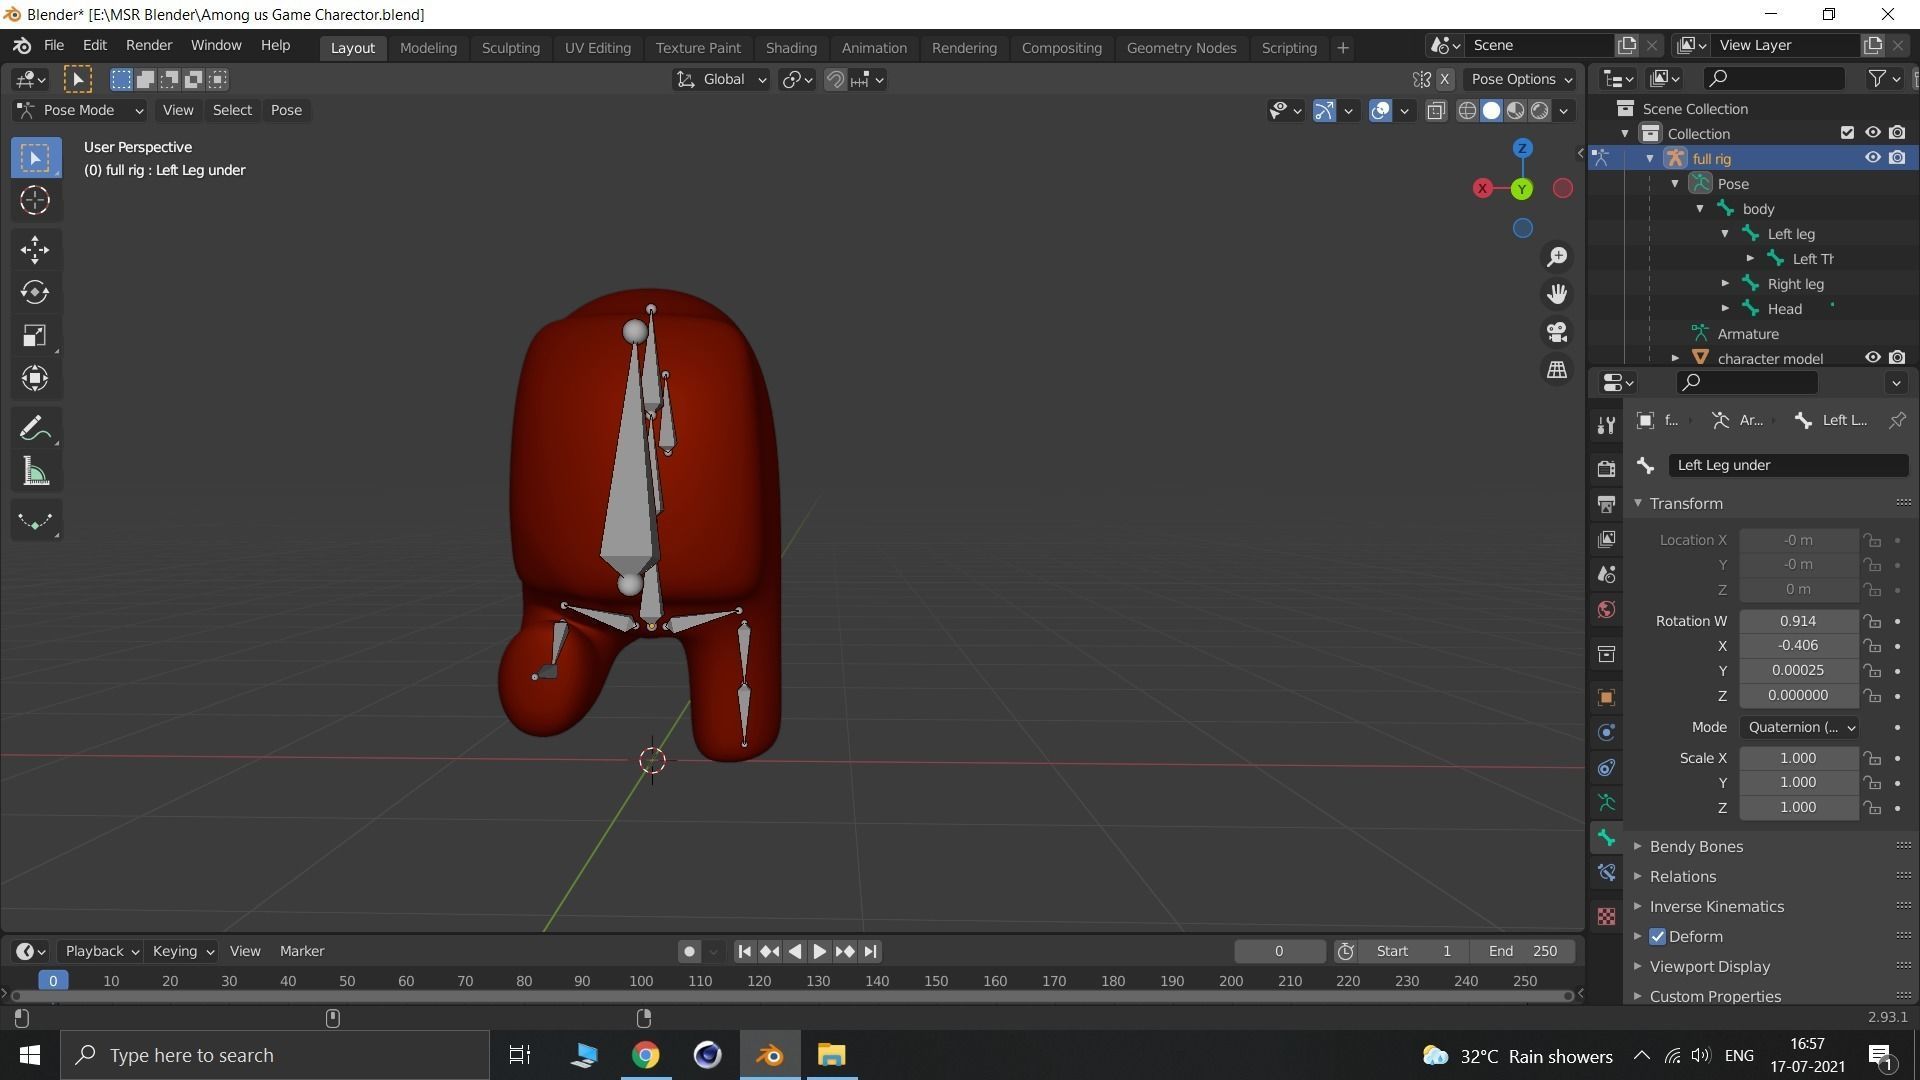Select the Breakdowner pose tool

tap(36, 521)
